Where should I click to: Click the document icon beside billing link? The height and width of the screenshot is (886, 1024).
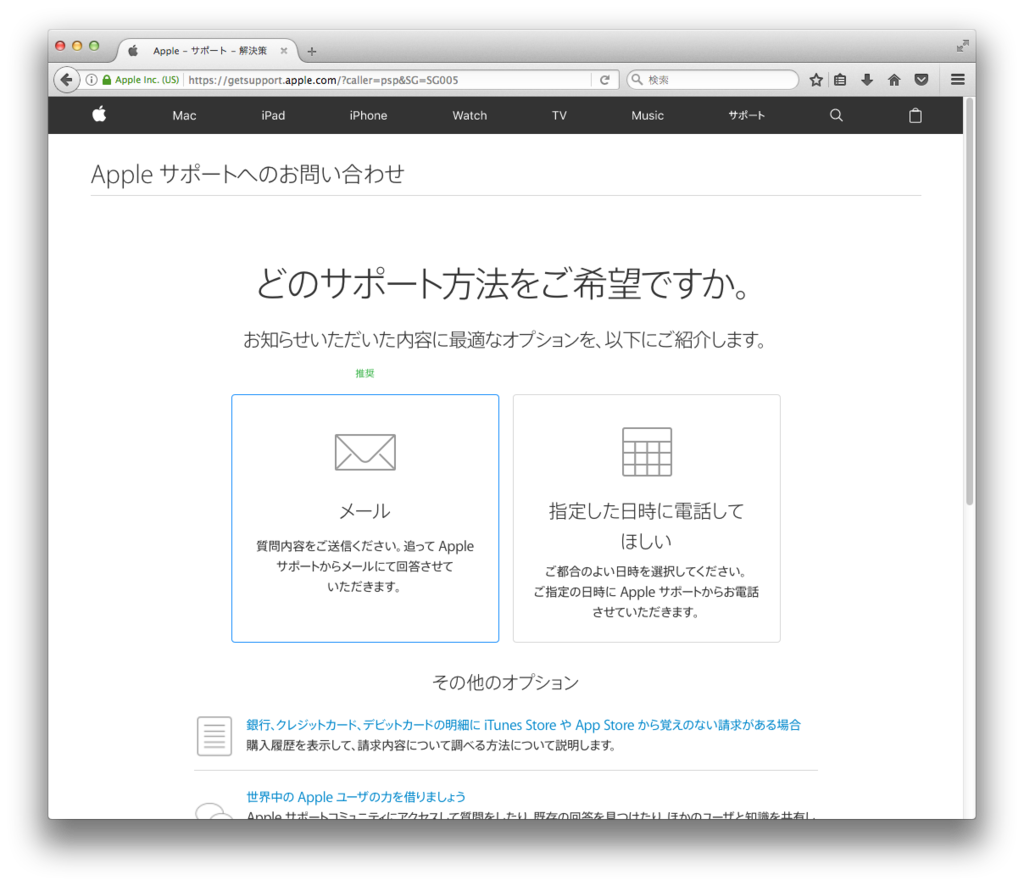(214, 736)
